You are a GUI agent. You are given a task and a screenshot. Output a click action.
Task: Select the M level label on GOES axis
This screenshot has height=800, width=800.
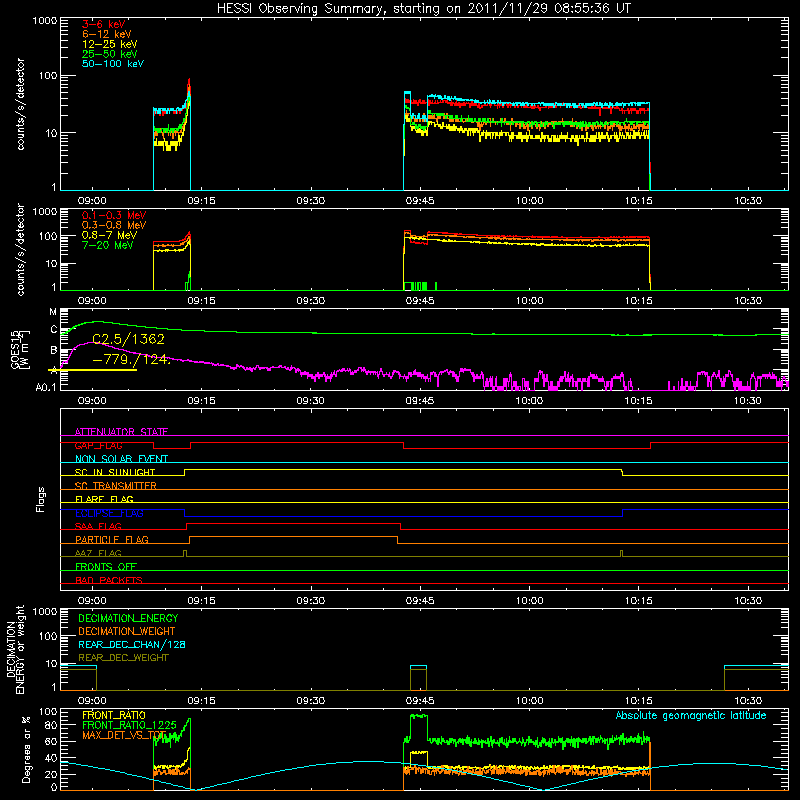(x=53, y=312)
